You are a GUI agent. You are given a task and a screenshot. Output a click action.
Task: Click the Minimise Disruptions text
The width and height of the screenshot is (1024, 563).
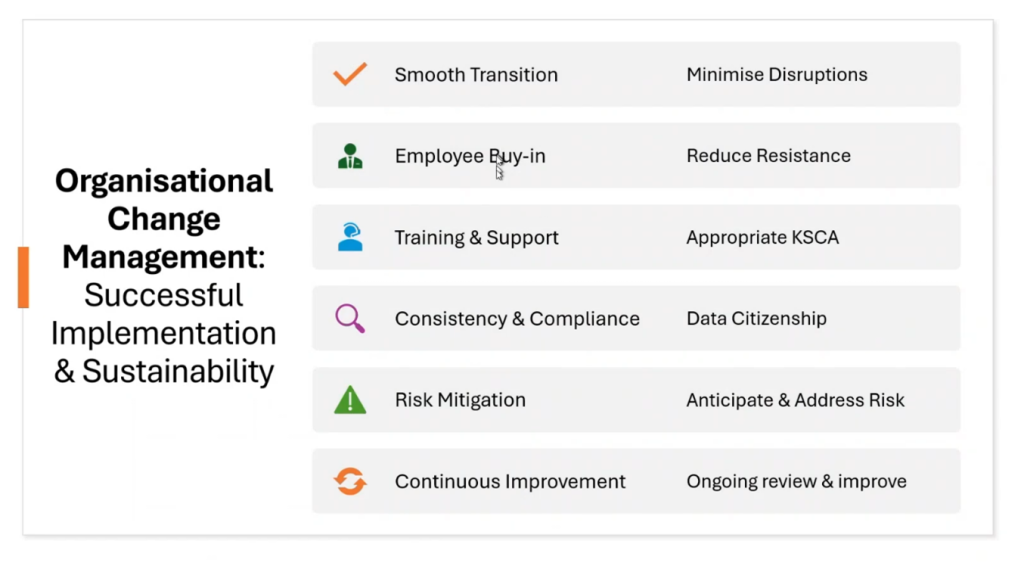[x=777, y=75]
